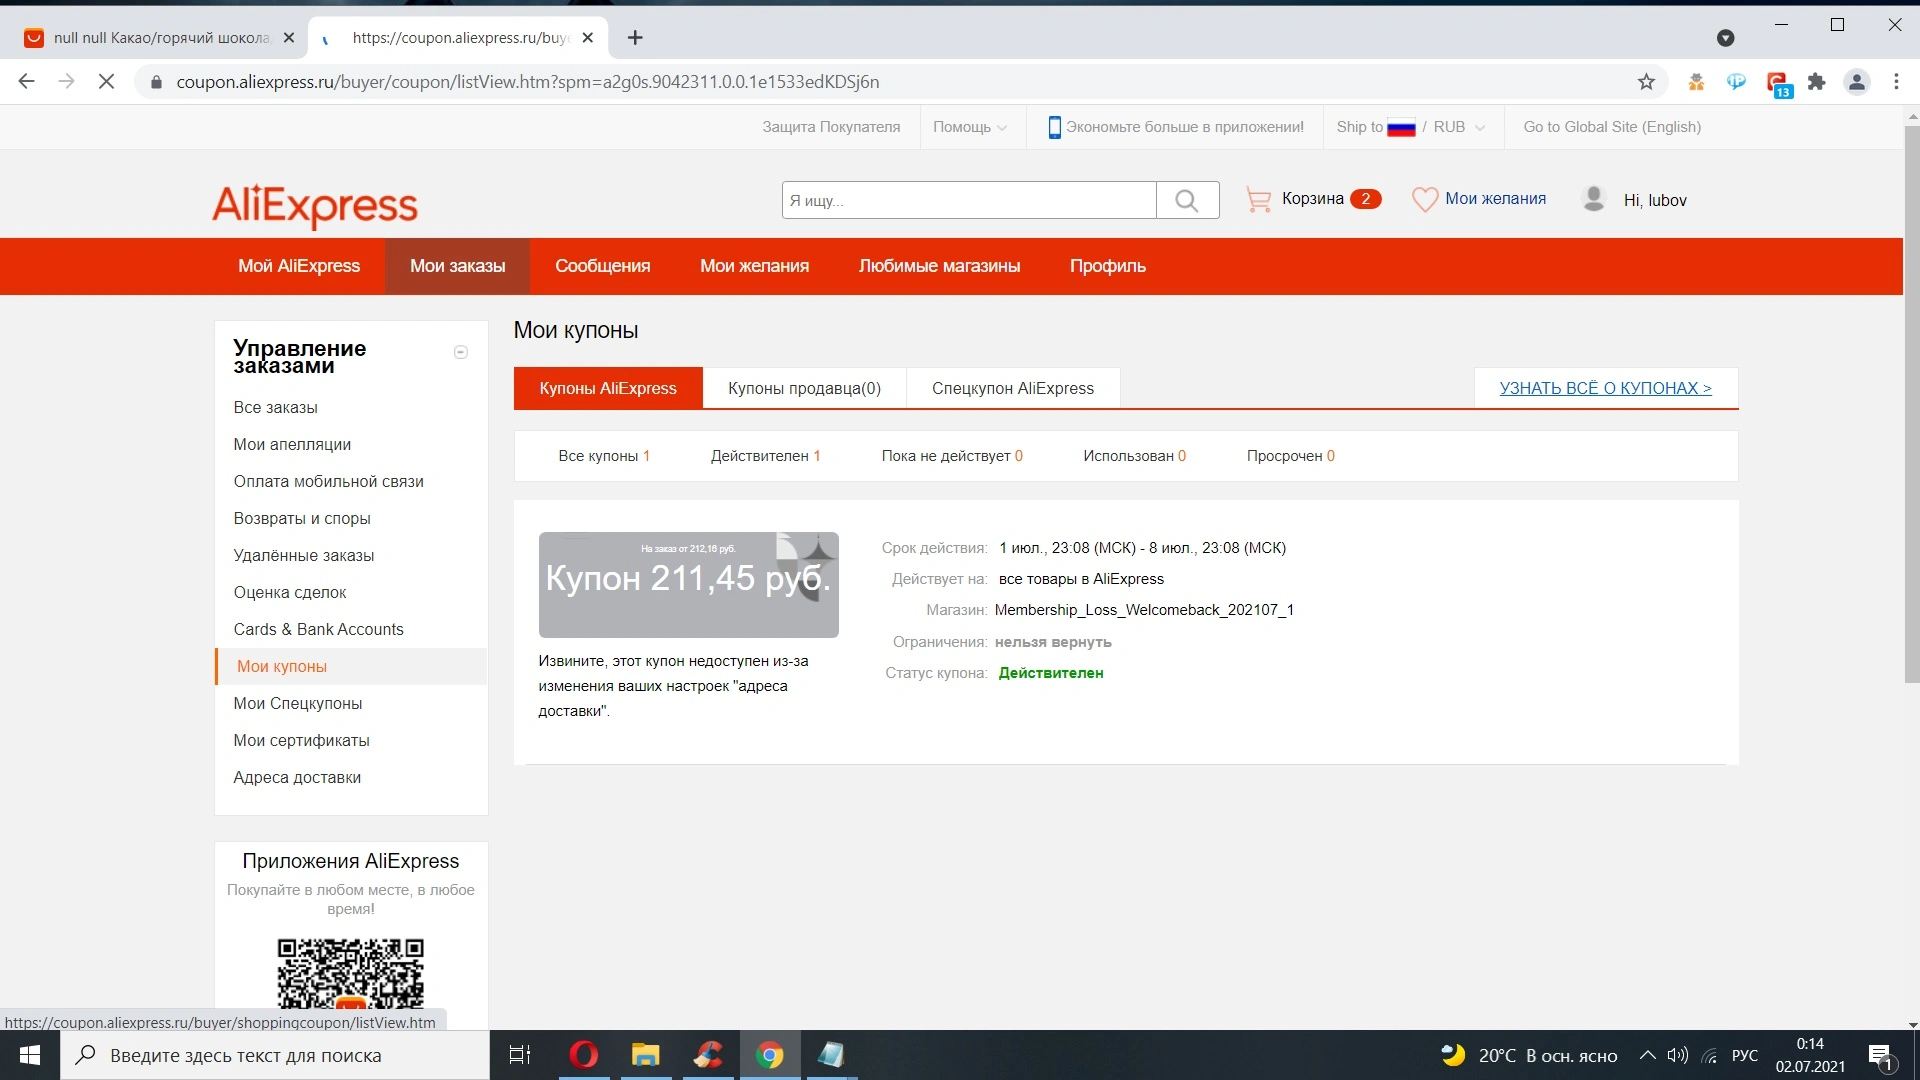
Task: Click the mobile app phone icon
Action: pos(1054,127)
